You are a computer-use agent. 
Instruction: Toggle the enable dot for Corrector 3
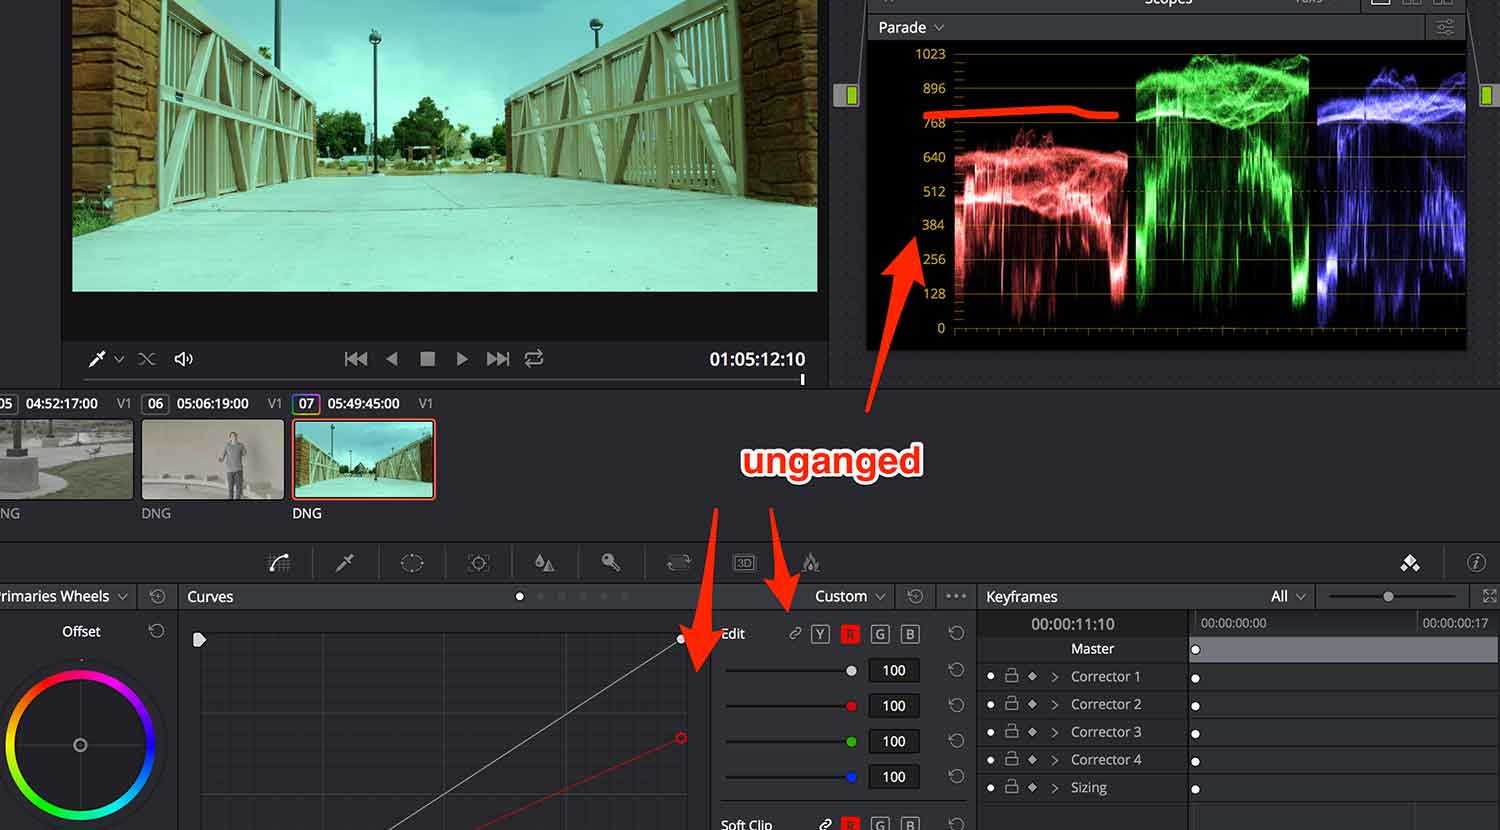[991, 732]
